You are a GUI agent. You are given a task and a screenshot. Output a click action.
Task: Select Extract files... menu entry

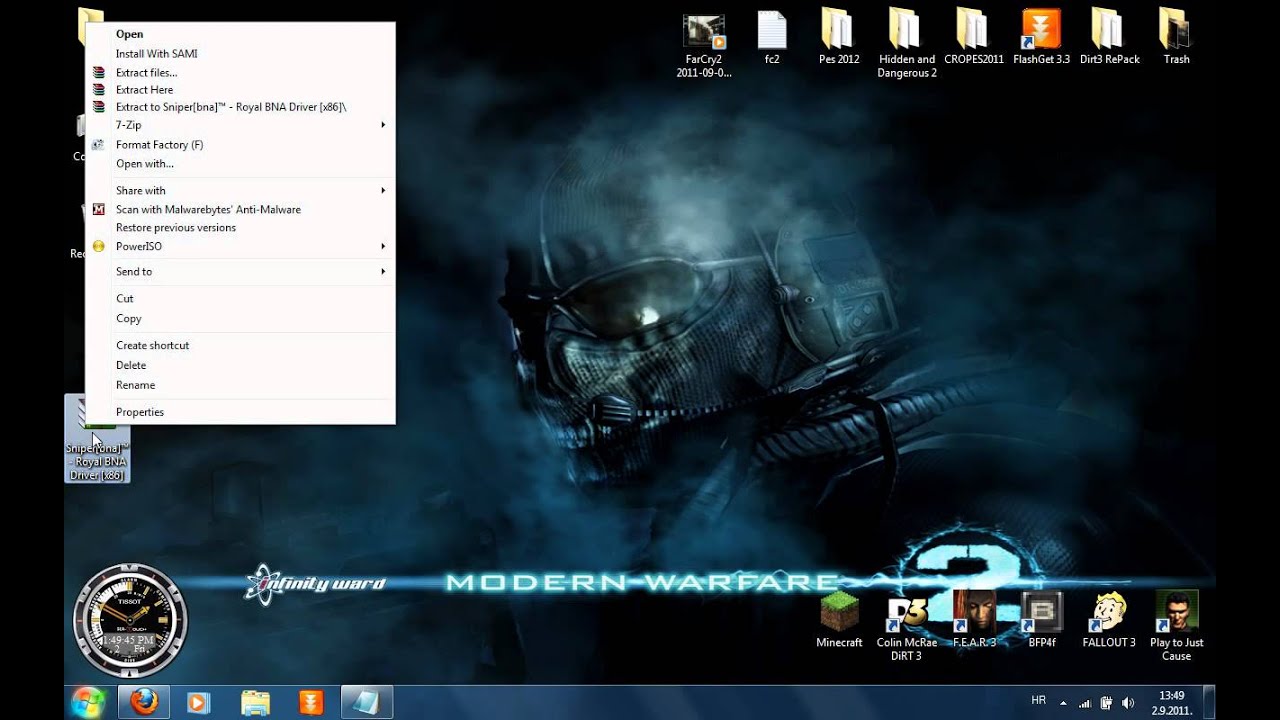tap(240, 72)
